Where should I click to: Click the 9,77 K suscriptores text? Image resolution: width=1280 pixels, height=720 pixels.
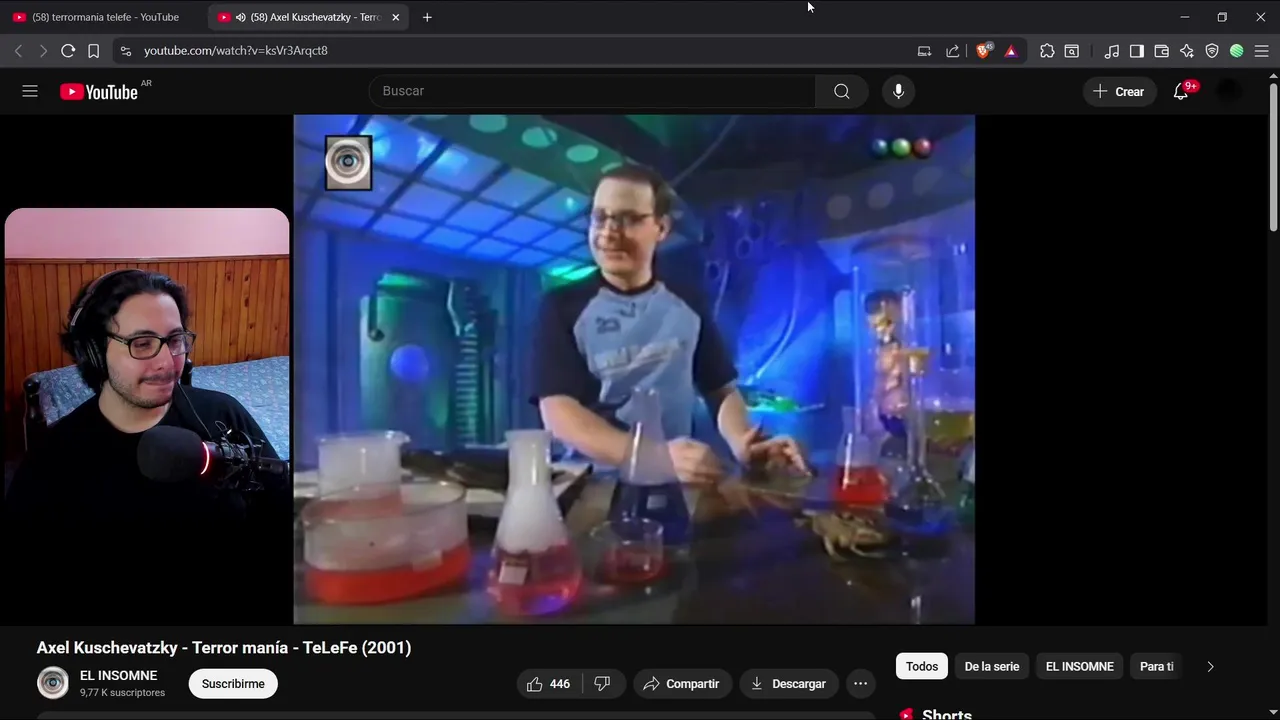click(x=122, y=692)
